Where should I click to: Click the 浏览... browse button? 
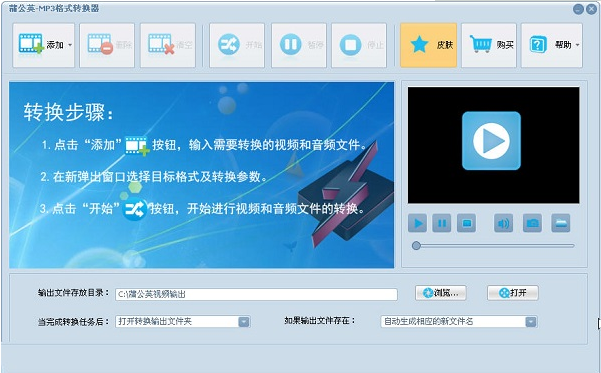441,293
